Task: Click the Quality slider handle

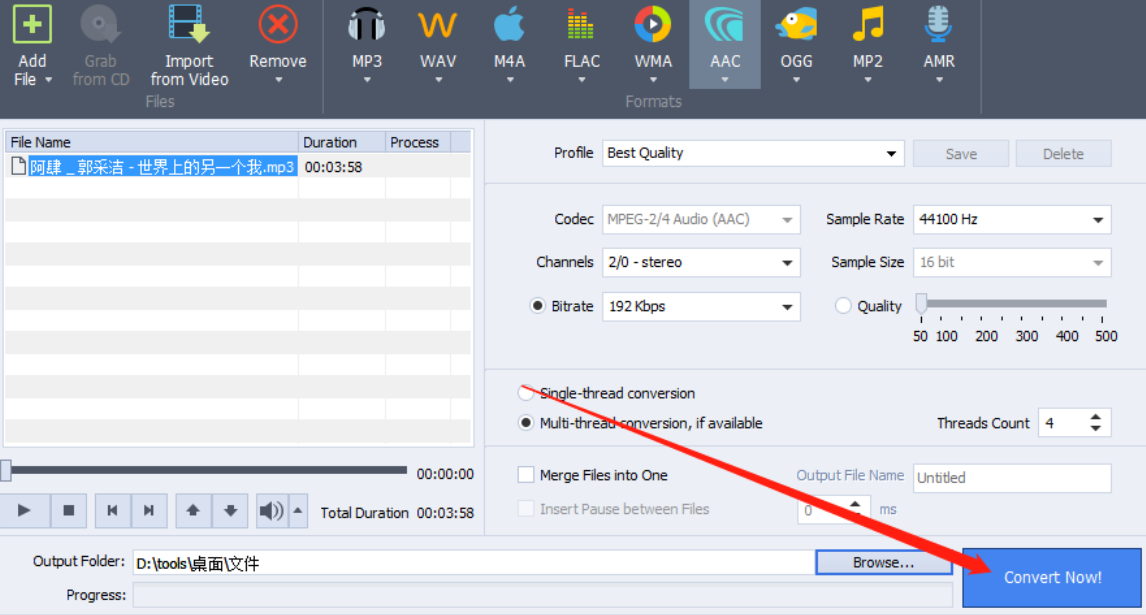Action: (922, 303)
